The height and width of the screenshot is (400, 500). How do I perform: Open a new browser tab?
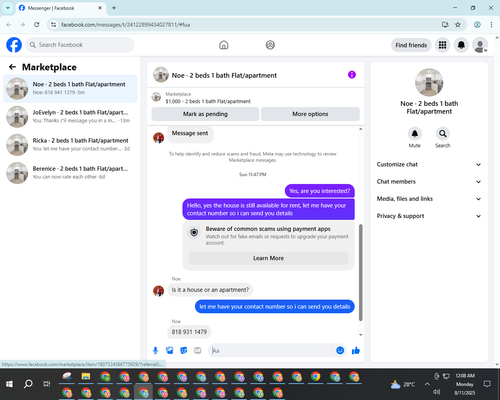click(114, 8)
